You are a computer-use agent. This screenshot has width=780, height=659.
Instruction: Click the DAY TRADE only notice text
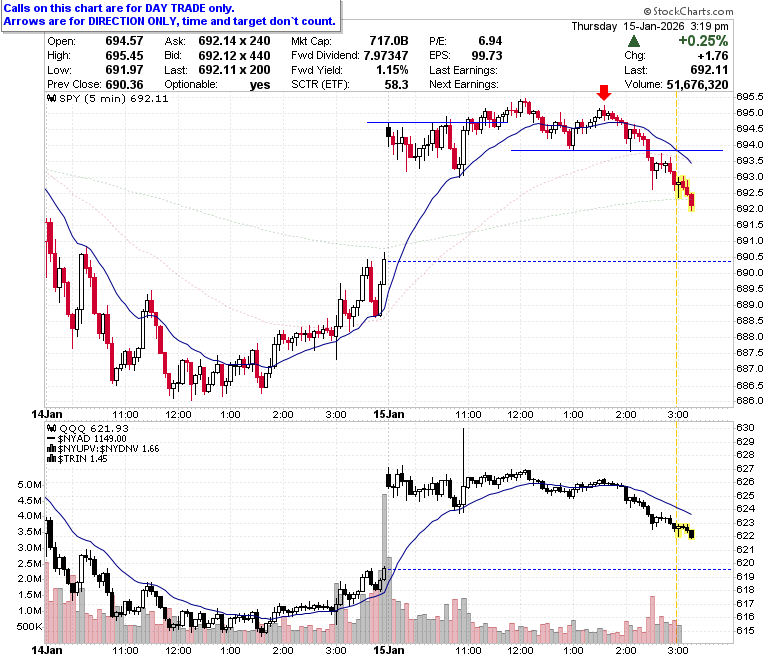point(118,8)
